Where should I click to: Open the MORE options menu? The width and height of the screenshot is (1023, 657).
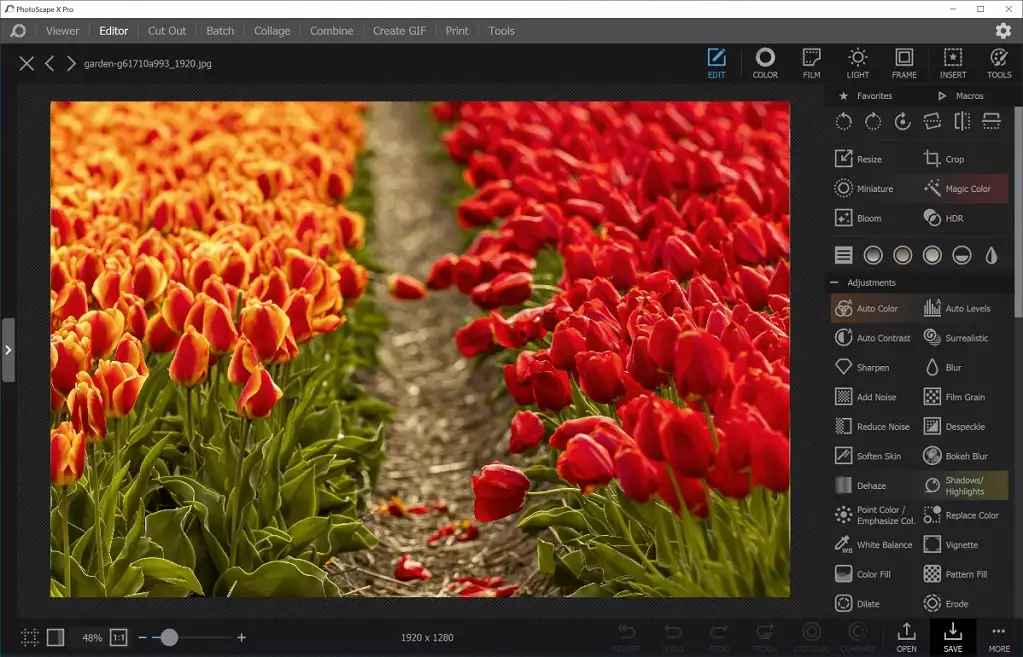click(999, 637)
